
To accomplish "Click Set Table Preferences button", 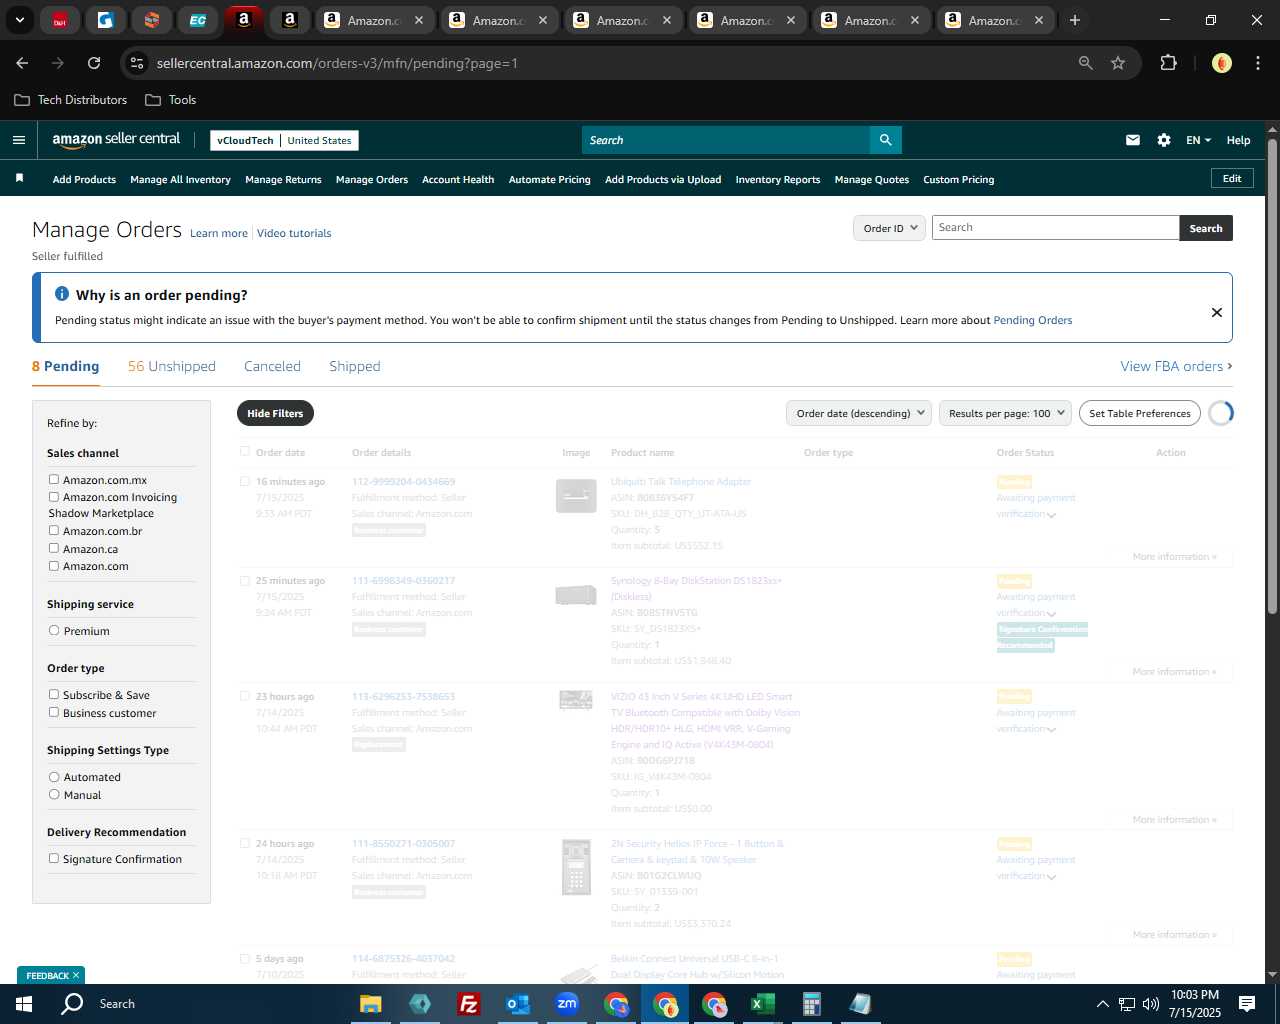I will click(x=1140, y=413).
